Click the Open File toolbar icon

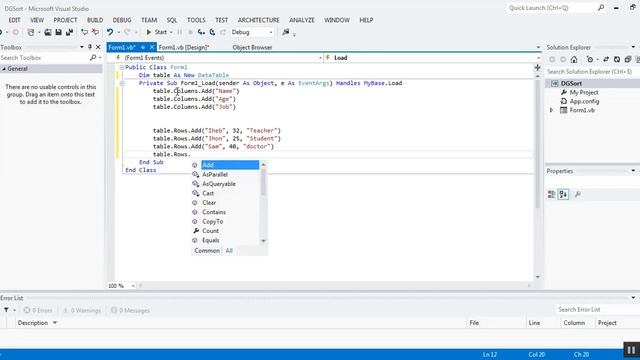point(48,32)
